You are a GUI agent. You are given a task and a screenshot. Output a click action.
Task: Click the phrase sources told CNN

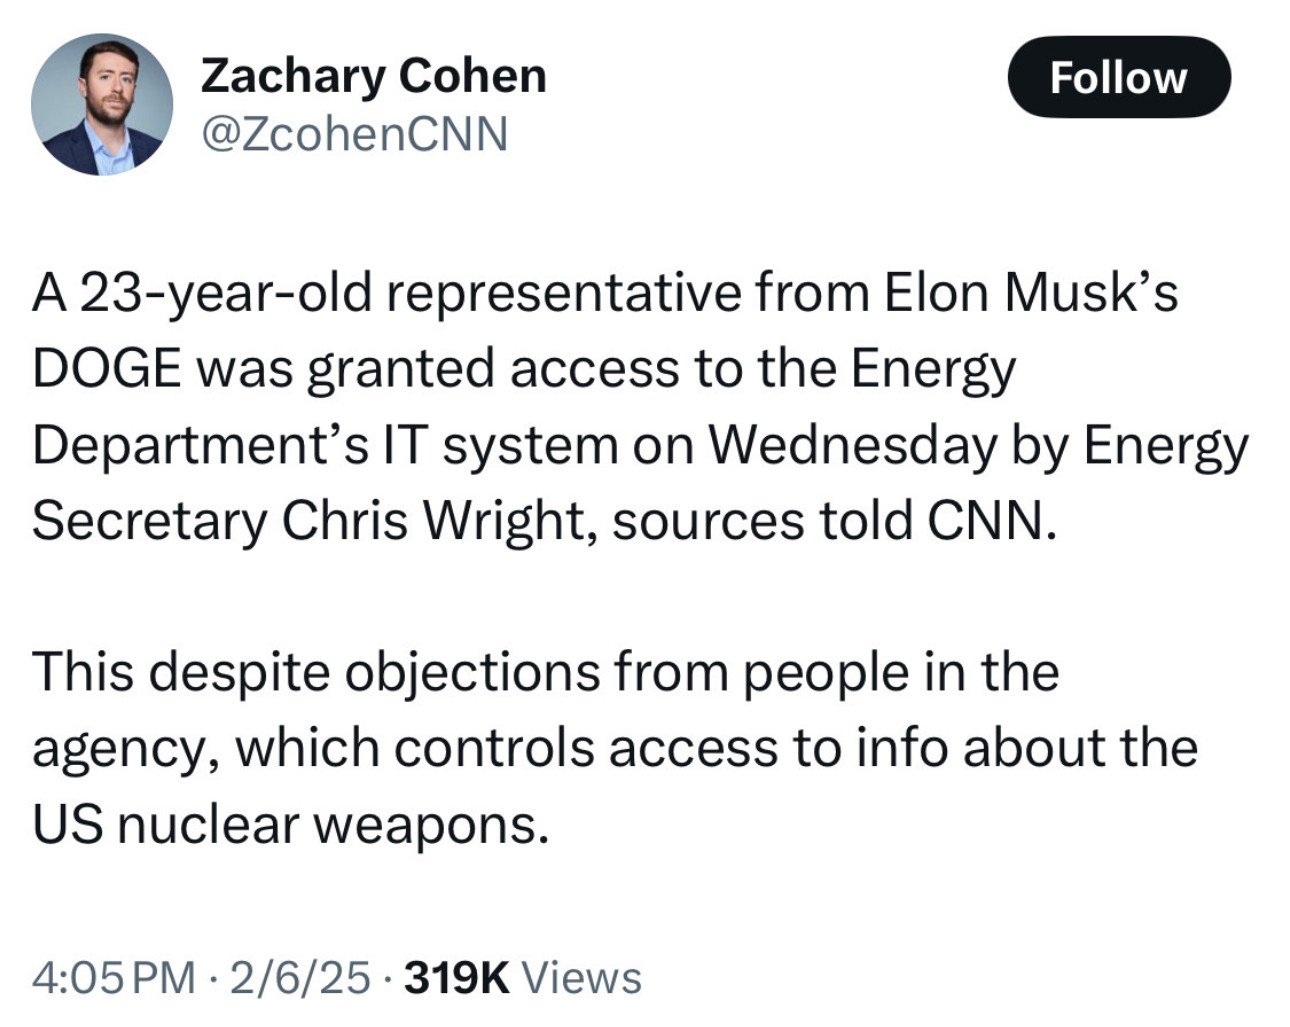[834, 521]
